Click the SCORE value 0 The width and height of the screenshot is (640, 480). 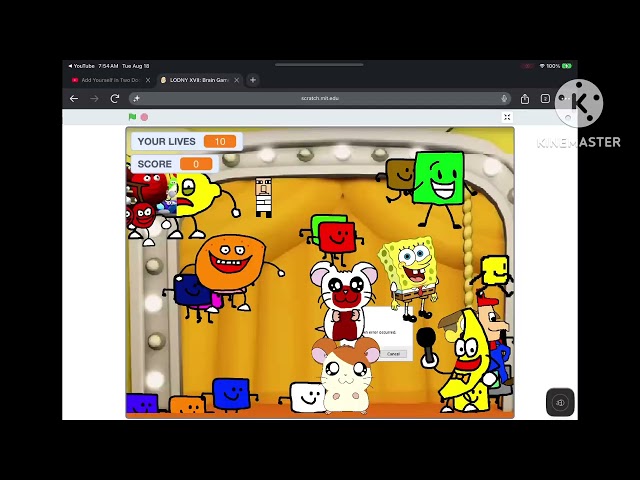[x=196, y=164]
